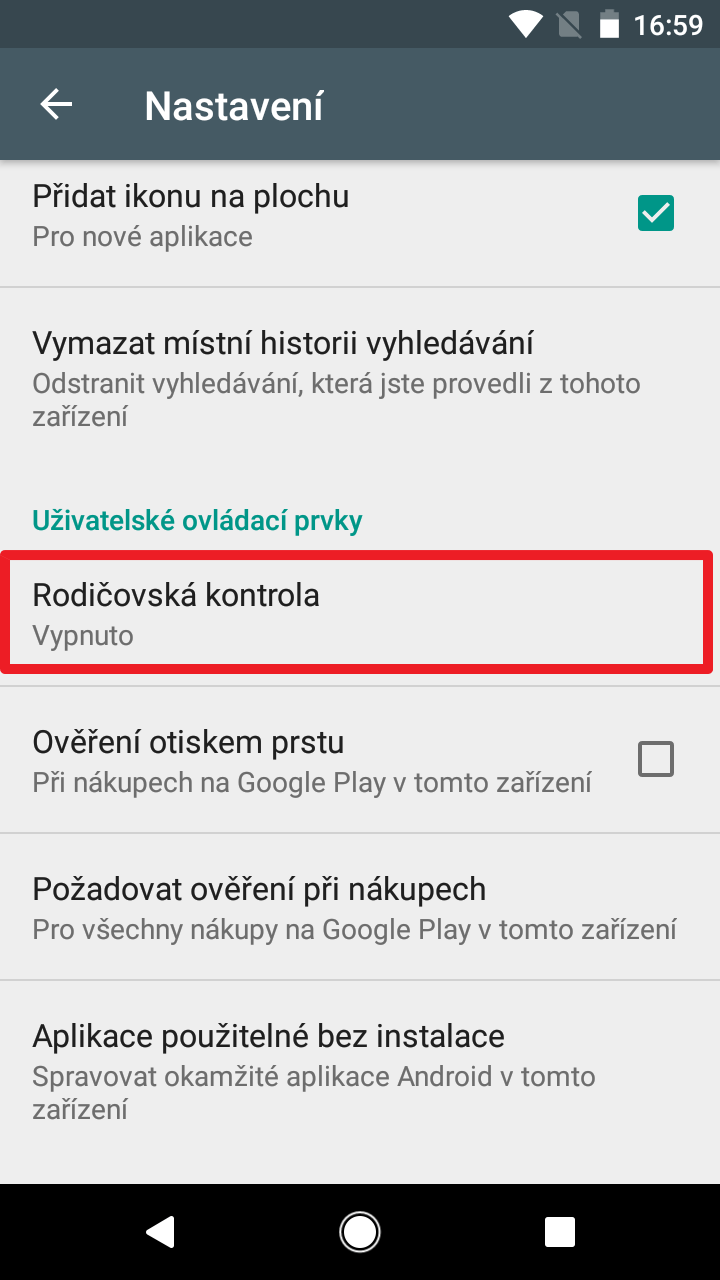720x1280 pixels.
Task: Open Požadovat ověření při nákupech
Action: click(360, 907)
